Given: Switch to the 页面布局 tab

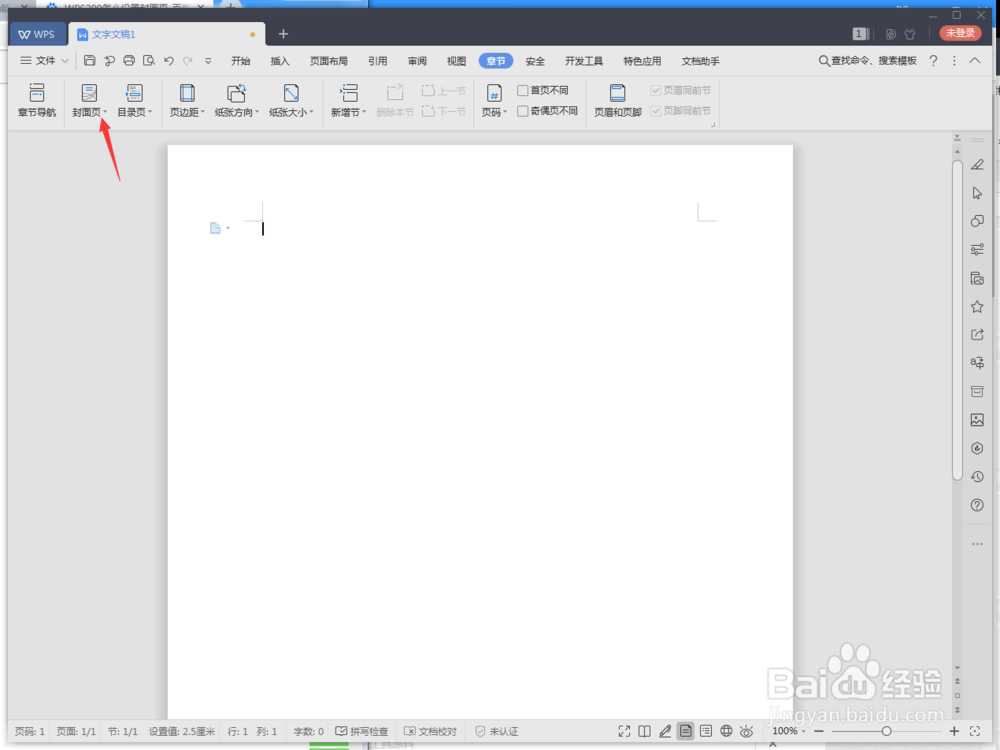Looking at the screenshot, I should (328, 61).
